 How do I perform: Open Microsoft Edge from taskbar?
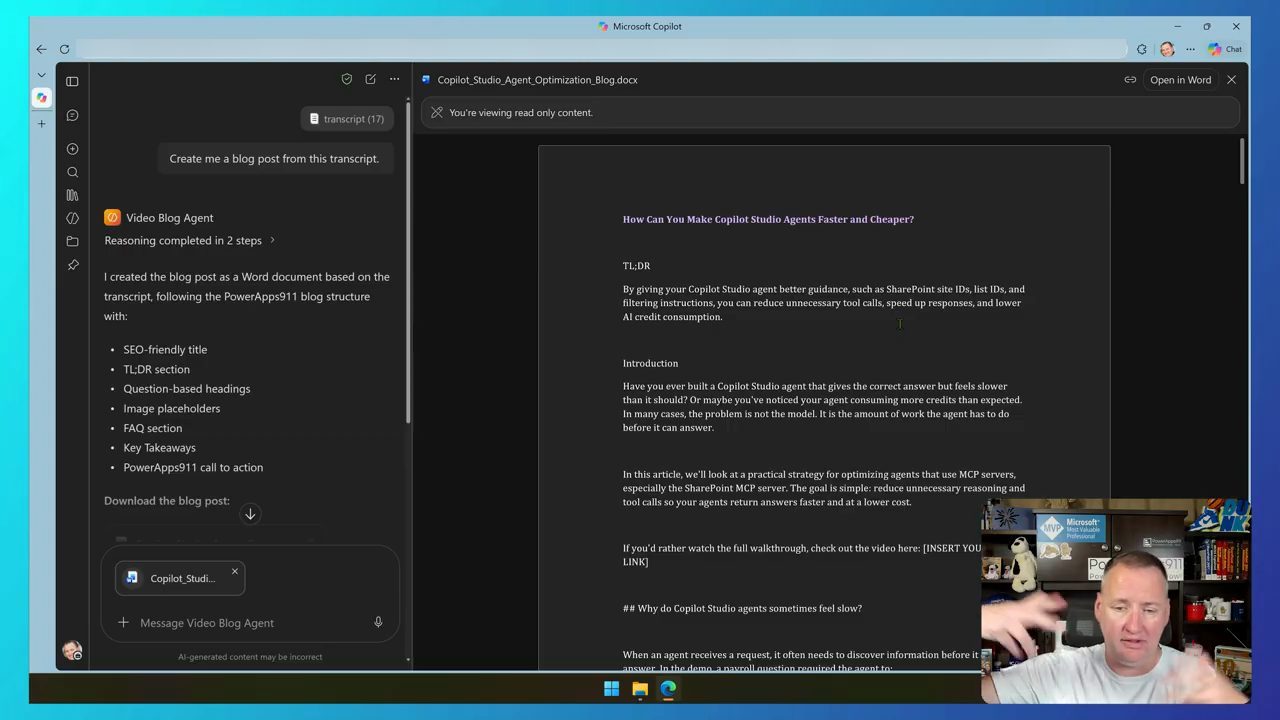[668, 688]
